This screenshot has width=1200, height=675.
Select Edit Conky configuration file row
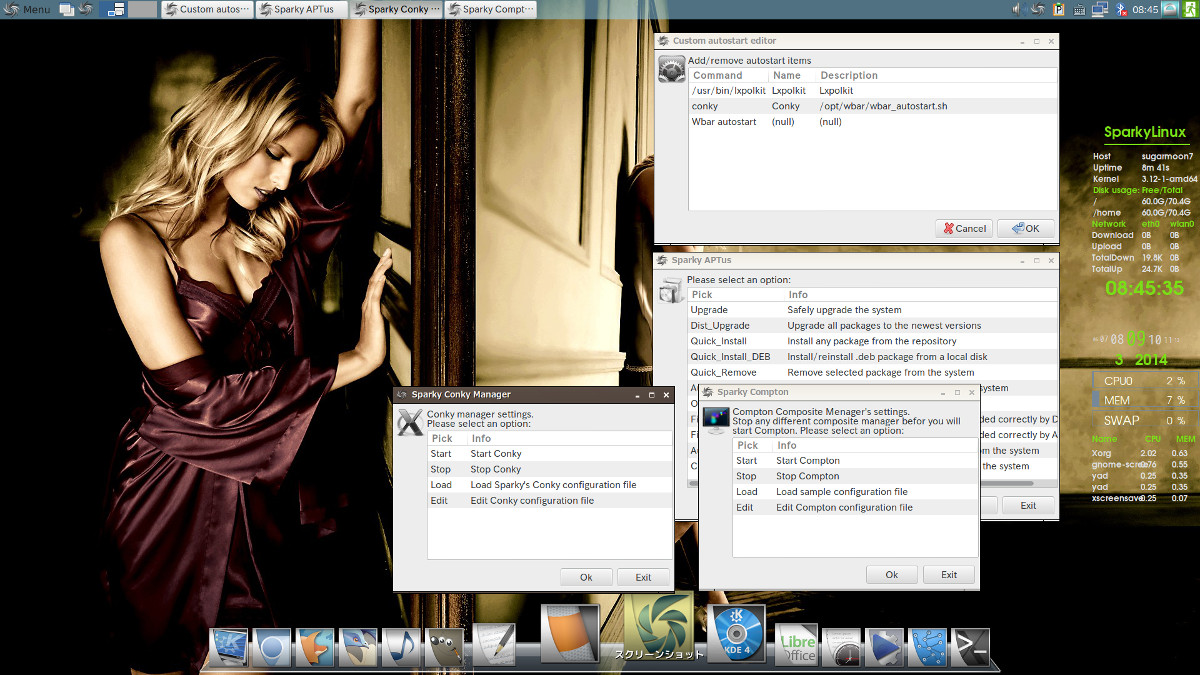pyautogui.click(x=550, y=501)
